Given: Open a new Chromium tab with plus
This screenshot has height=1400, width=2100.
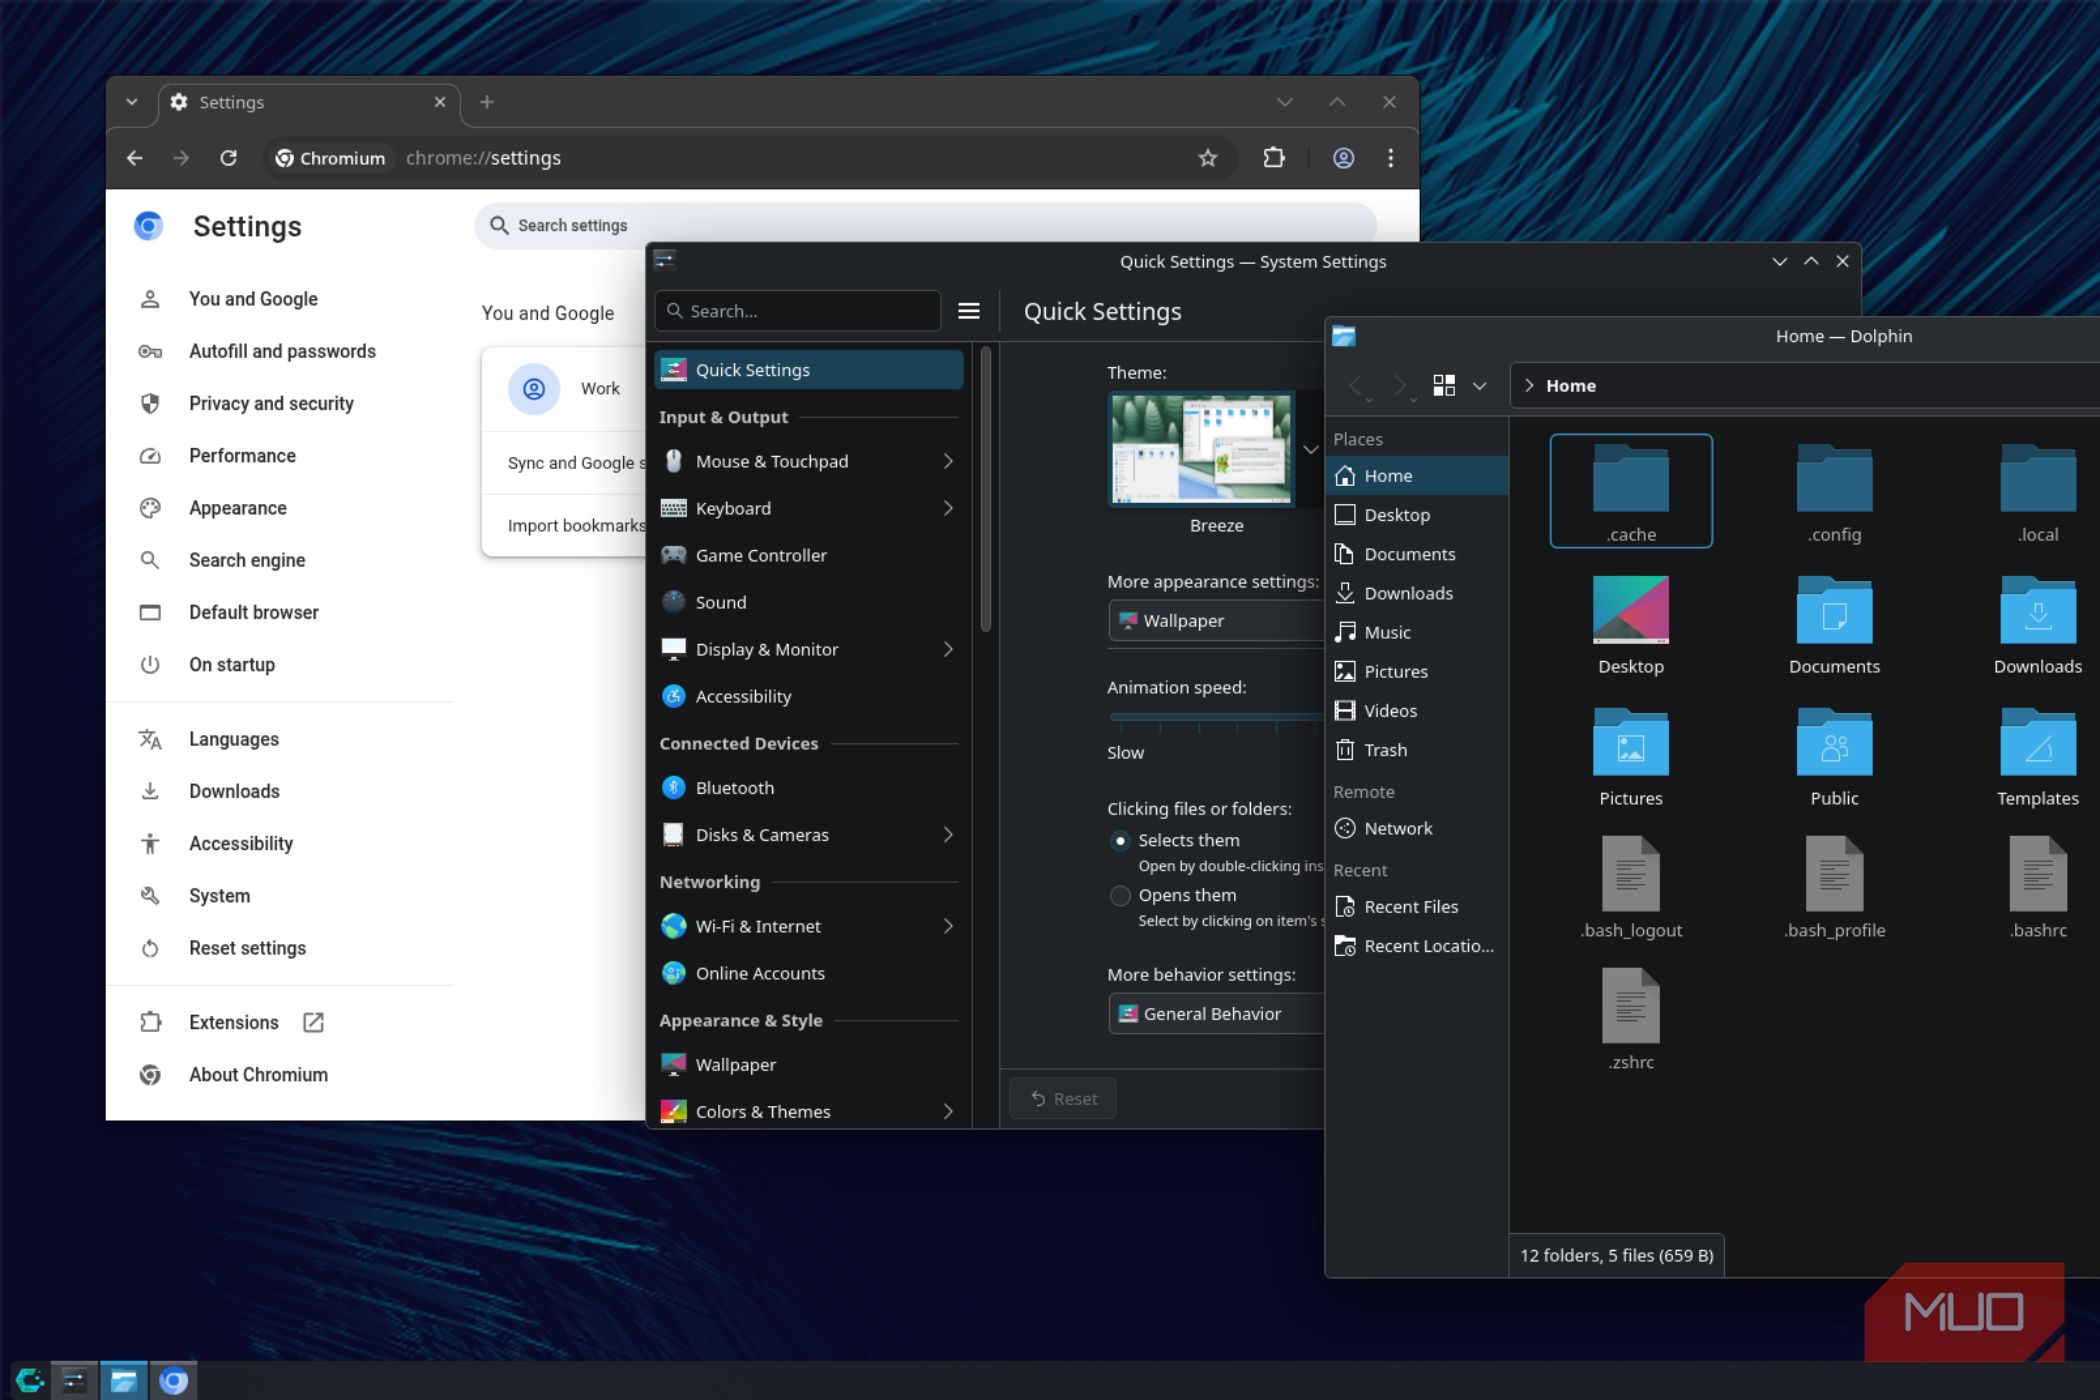Looking at the screenshot, I should (487, 102).
